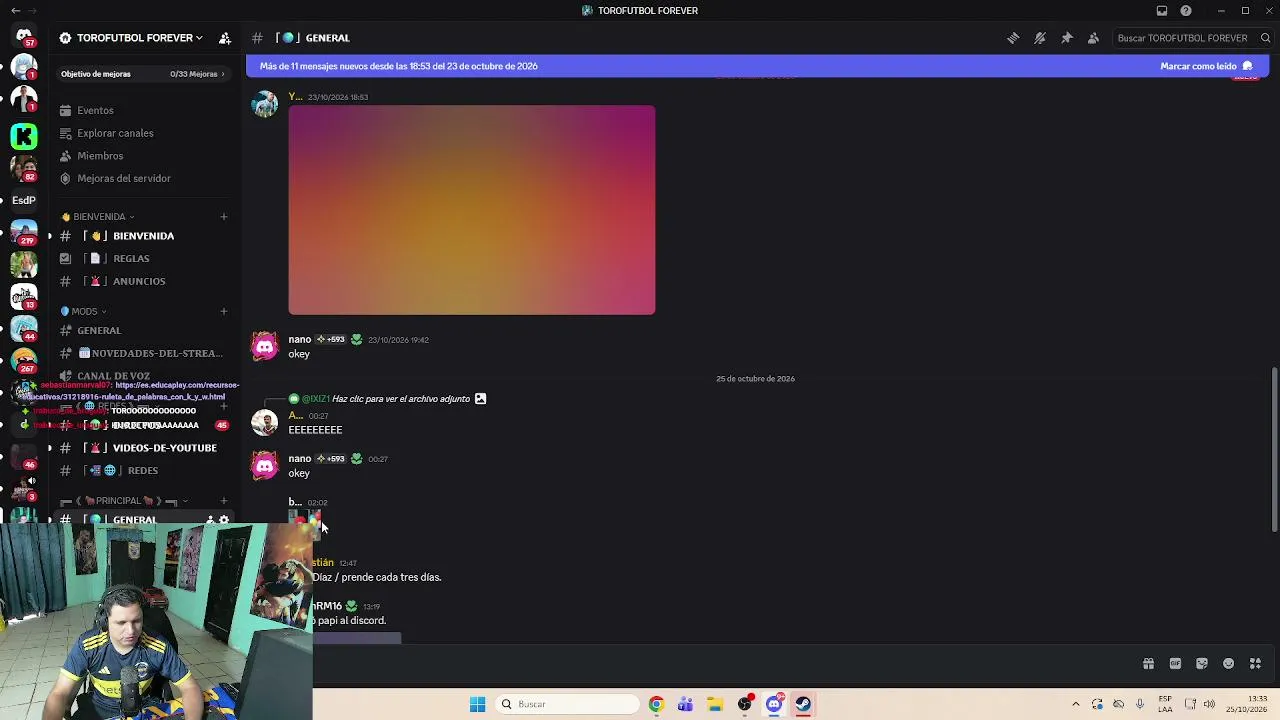The image size is (1280, 720).
Task: Open the emoji picker
Action: pos(1229,663)
